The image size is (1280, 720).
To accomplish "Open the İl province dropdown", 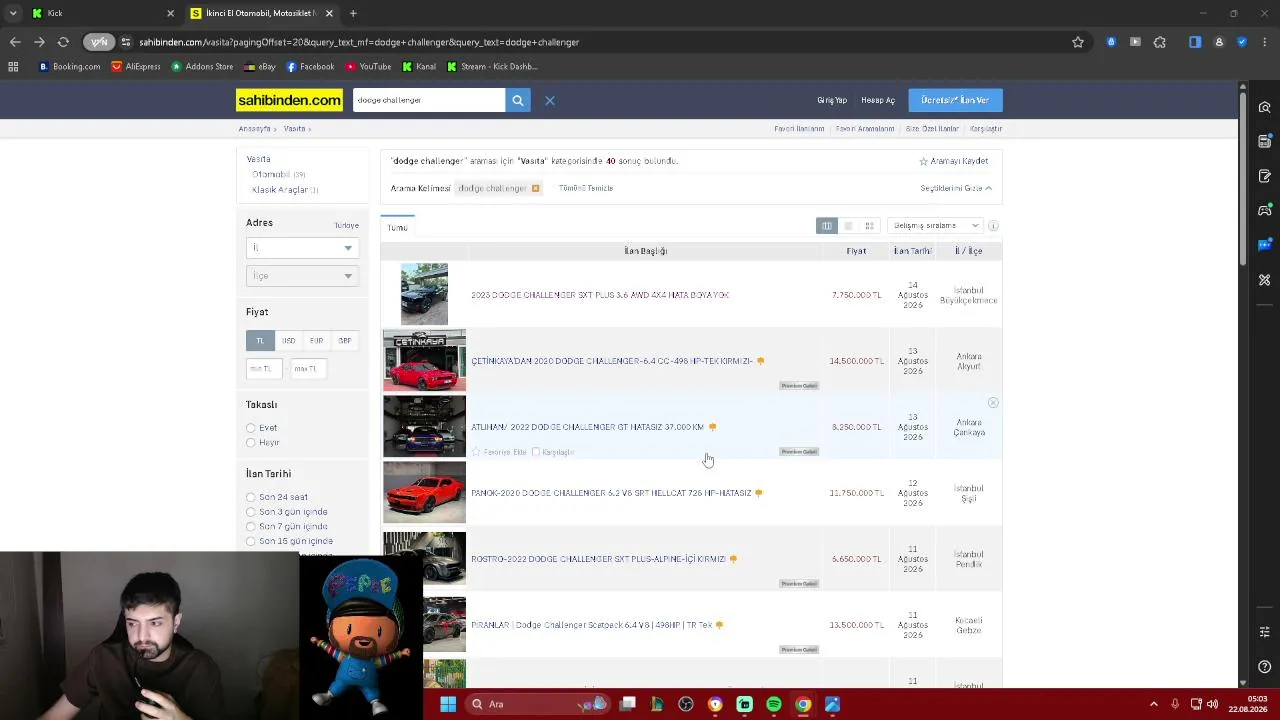I will (302, 248).
